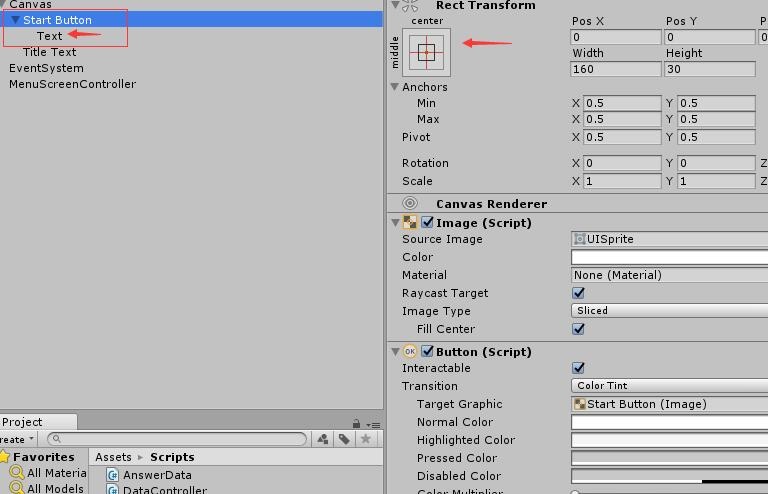768x494 pixels.
Task: Collapse the Rect Transform component
Action: click(x=395, y=5)
